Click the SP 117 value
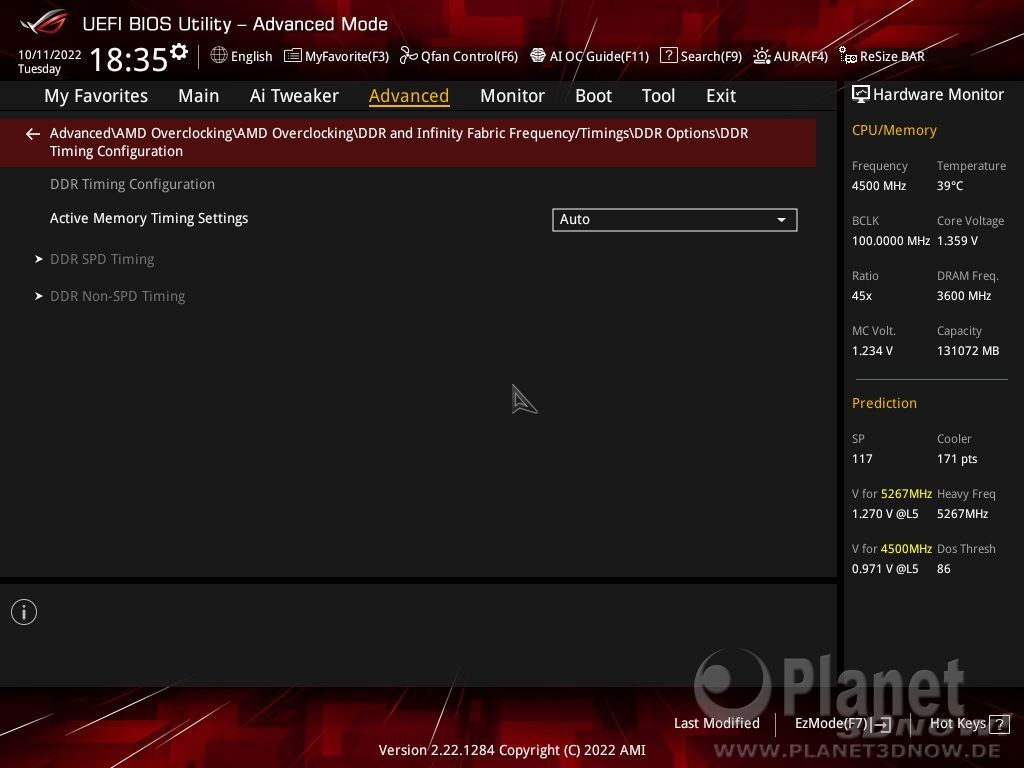The width and height of the screenshot is (1024, 768). [862, 459]
